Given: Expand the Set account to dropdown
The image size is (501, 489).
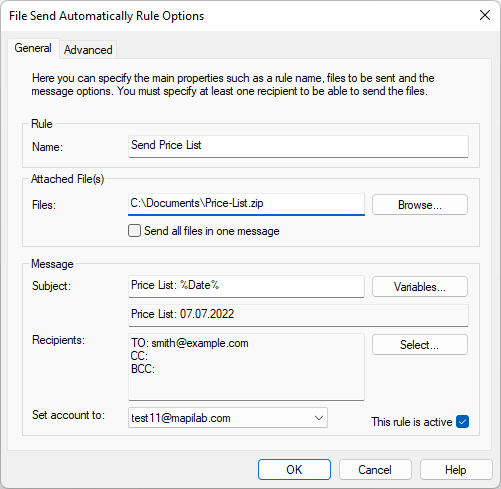Looking at the screenshot, I should (228, 418).
